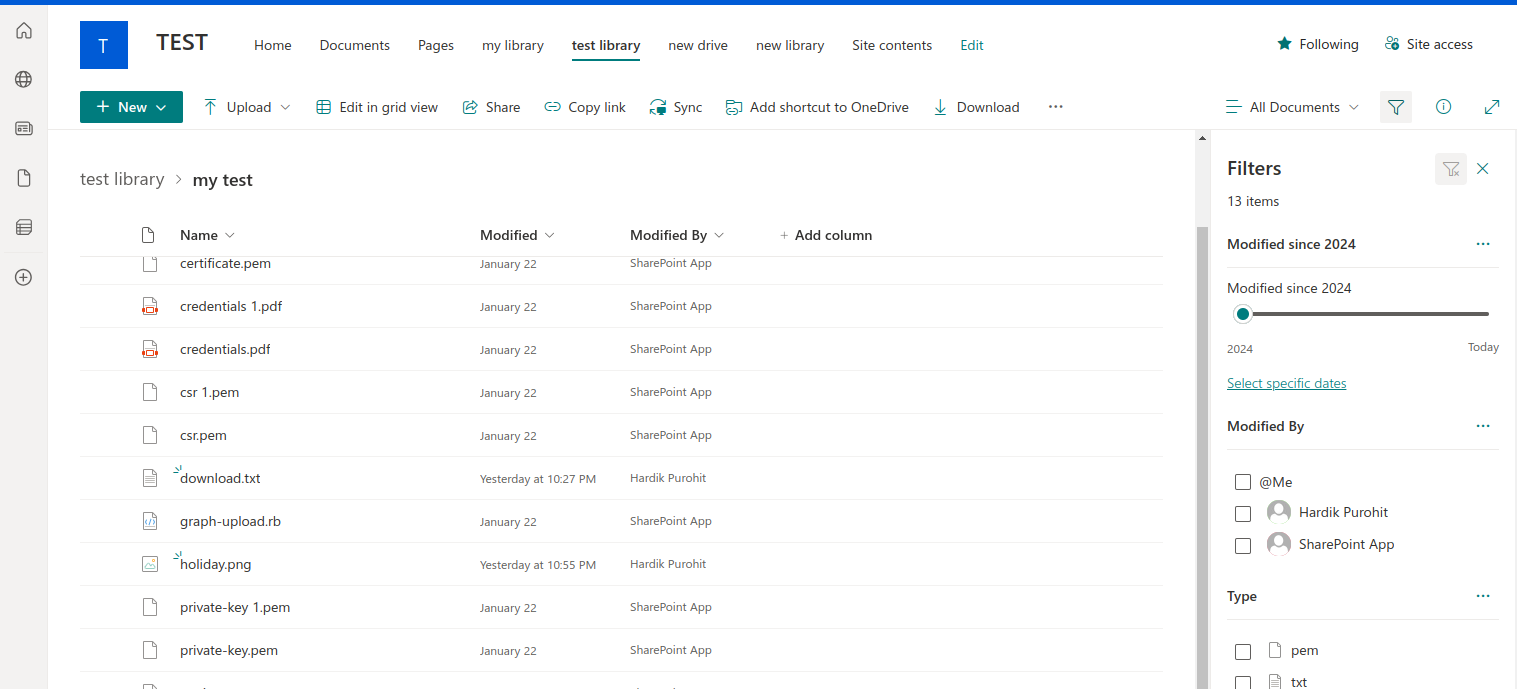
Task: Go back via the test library breadcrumb
Action: 122,179
